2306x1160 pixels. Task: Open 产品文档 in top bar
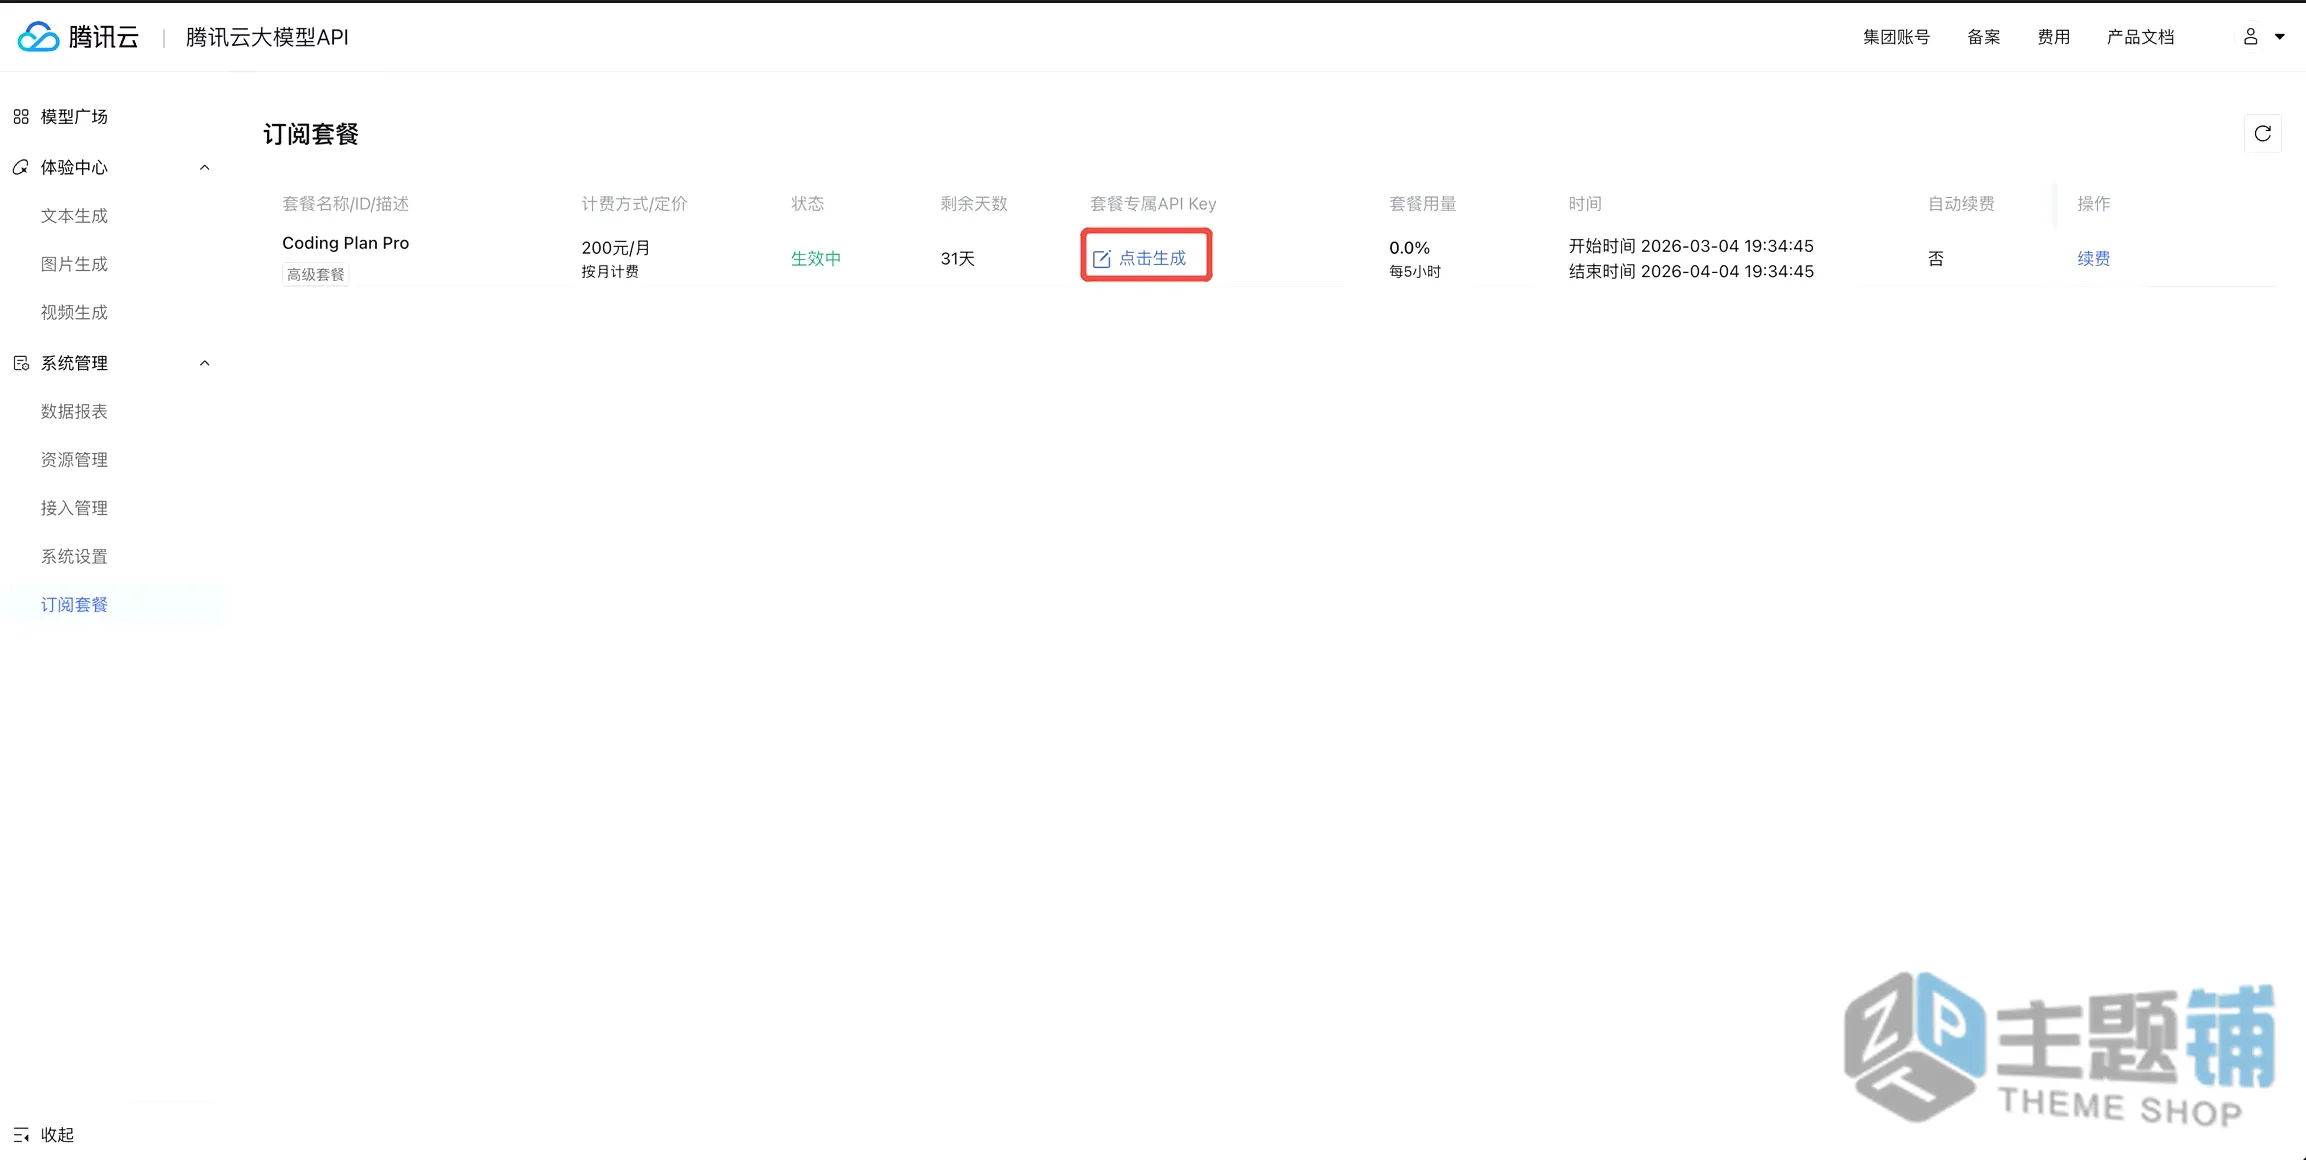coord(2140,37)
